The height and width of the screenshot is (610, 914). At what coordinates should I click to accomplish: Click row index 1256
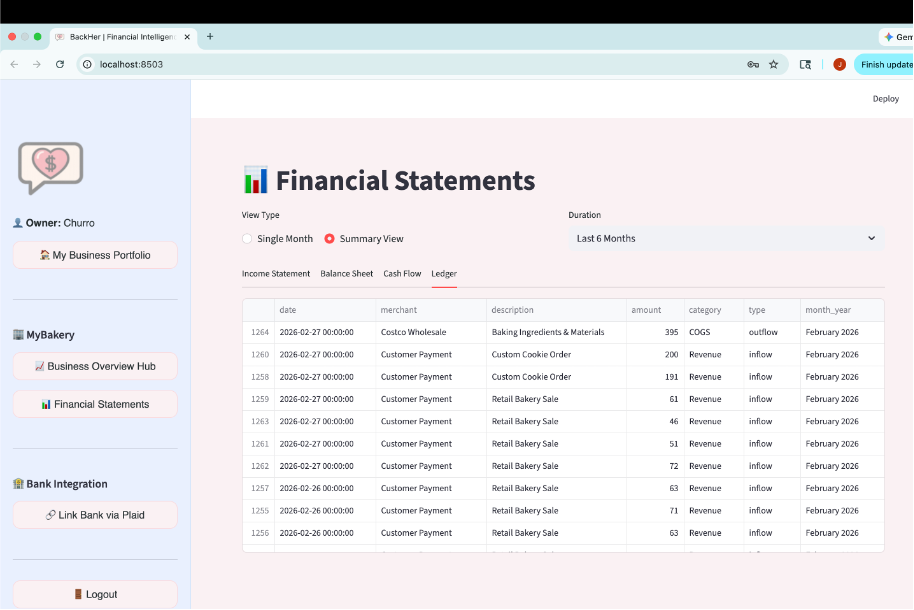259,533
